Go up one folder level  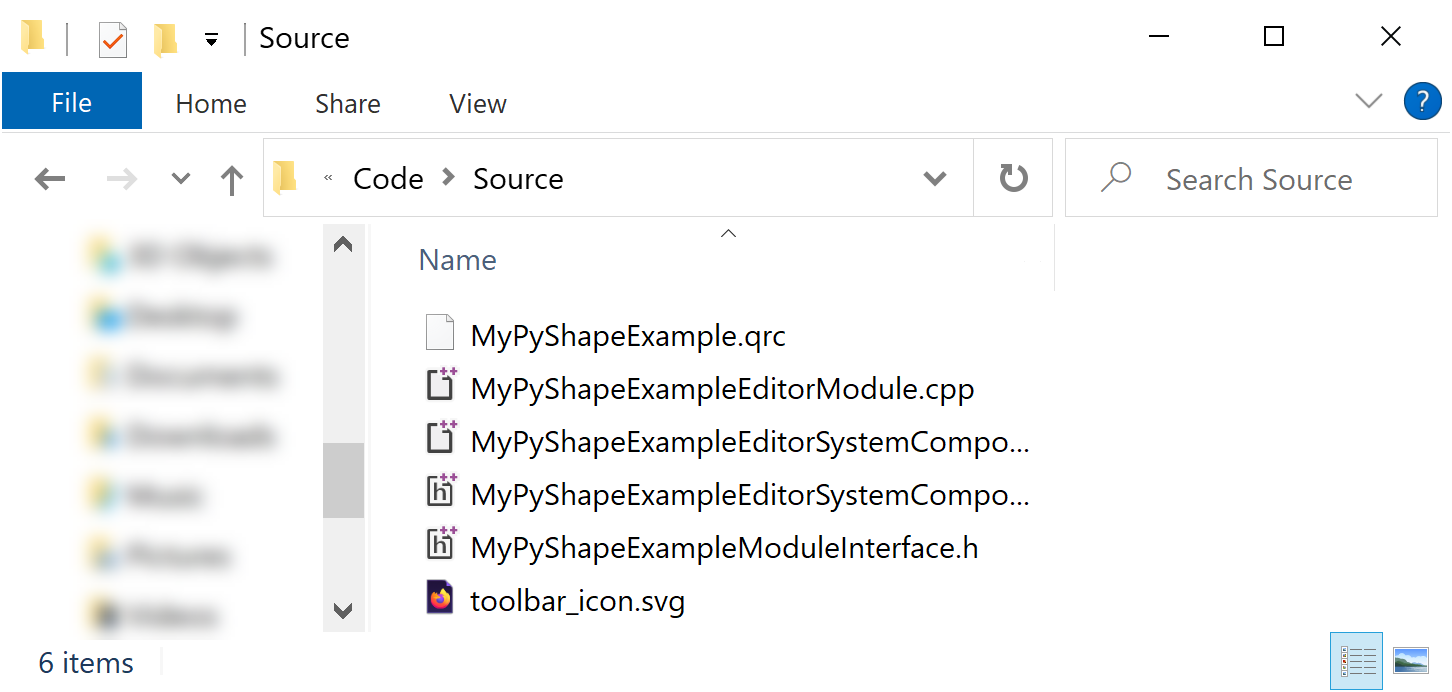(x=232, y=180)
